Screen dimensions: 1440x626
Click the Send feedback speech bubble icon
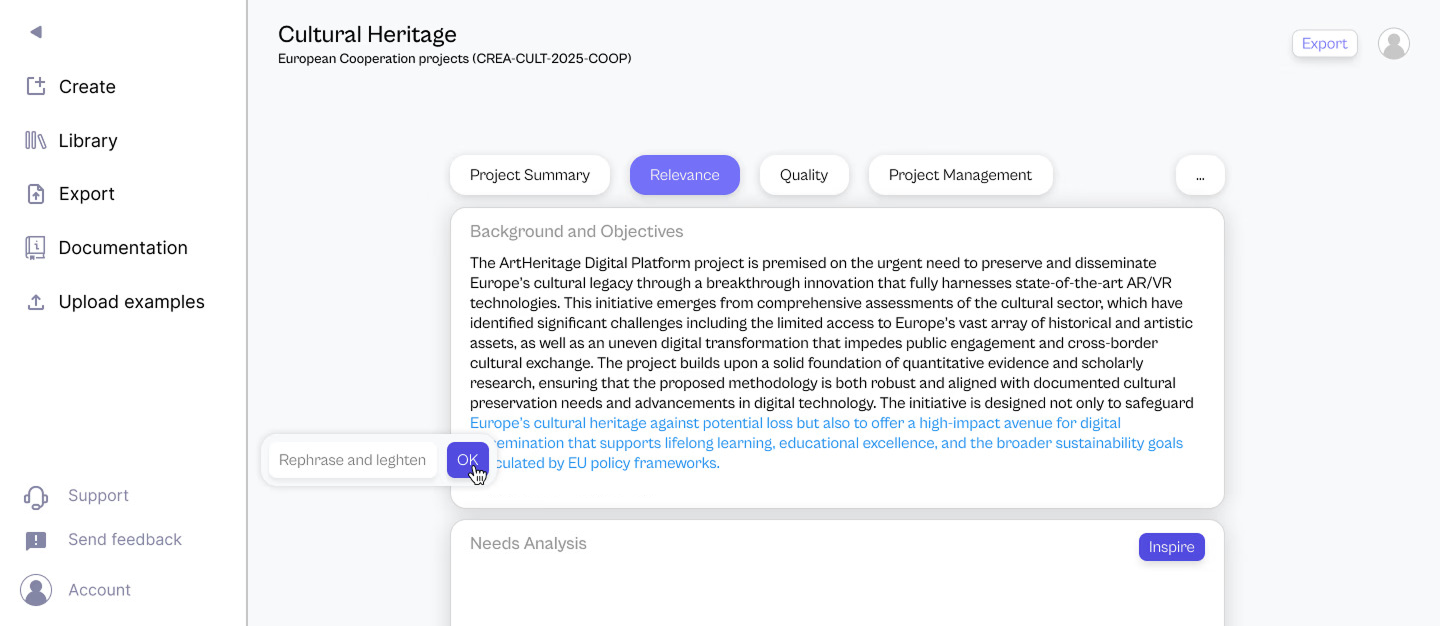pos(36,540)
